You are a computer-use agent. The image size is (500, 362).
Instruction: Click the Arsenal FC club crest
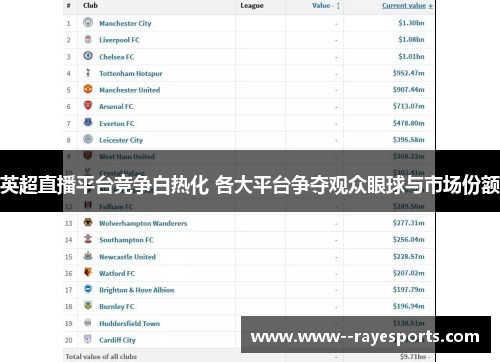pyautogui.click(x=88, y=106)
